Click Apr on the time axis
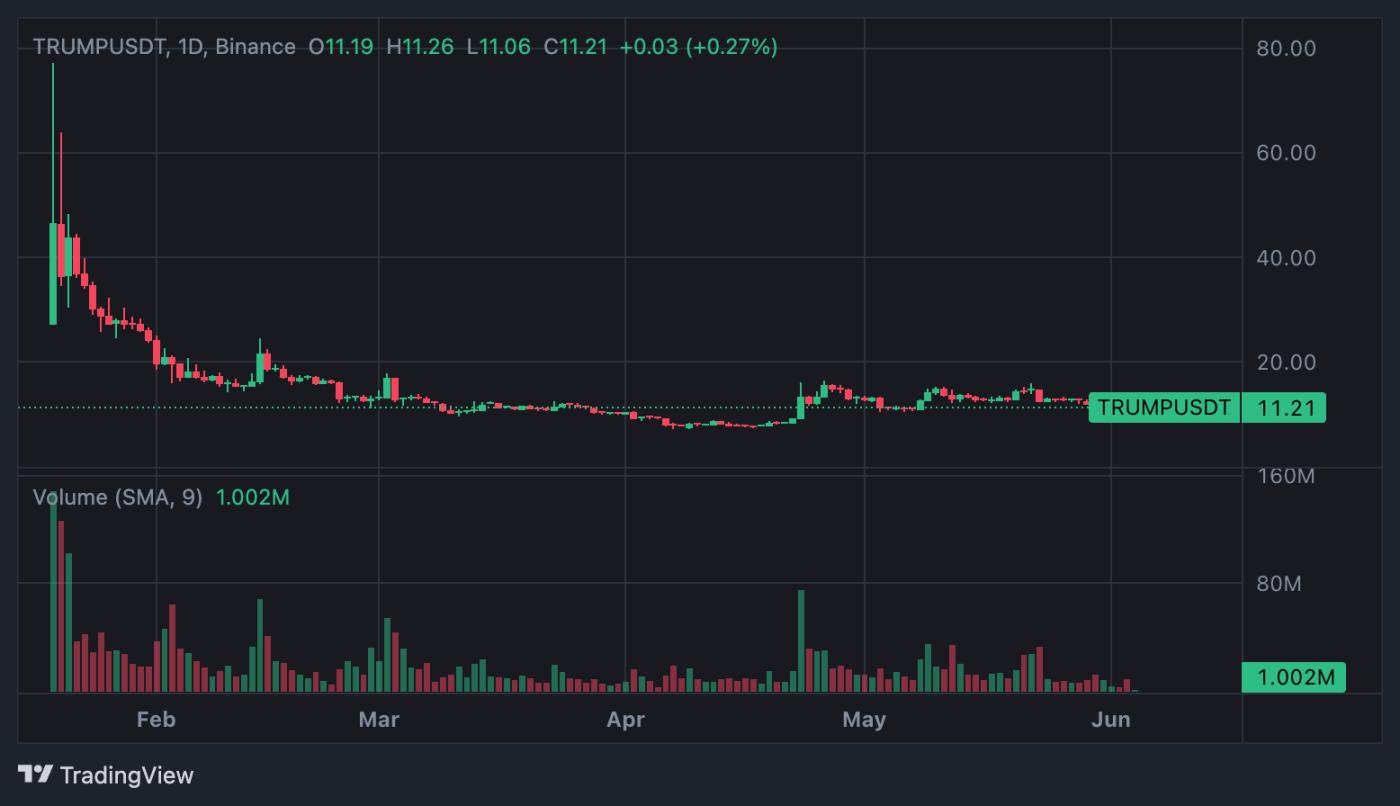The width and height of the screenshot is (1400, 806). (x=626, y=719)
